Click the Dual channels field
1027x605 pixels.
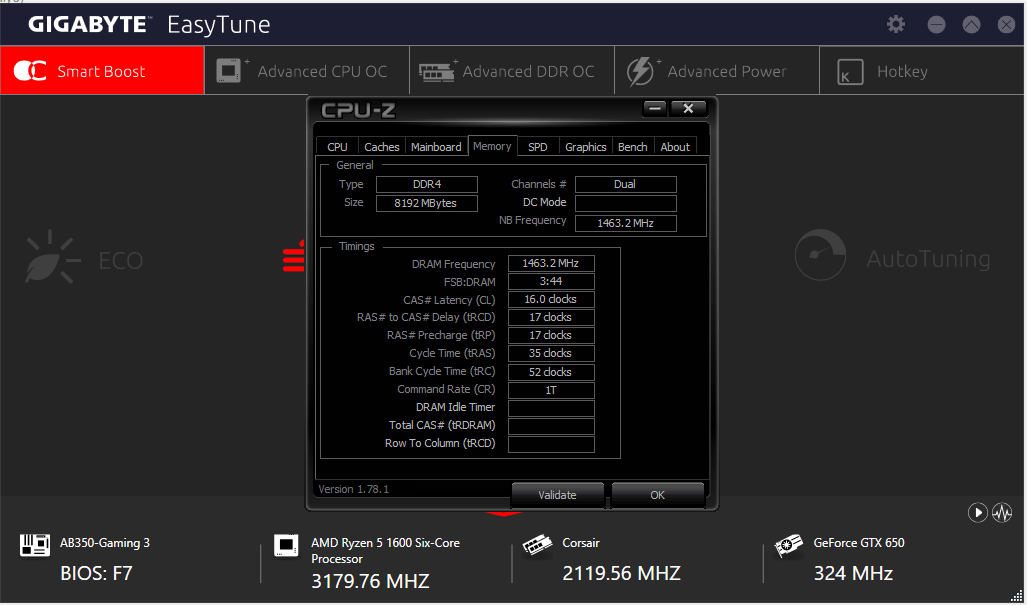pos(626,184)
